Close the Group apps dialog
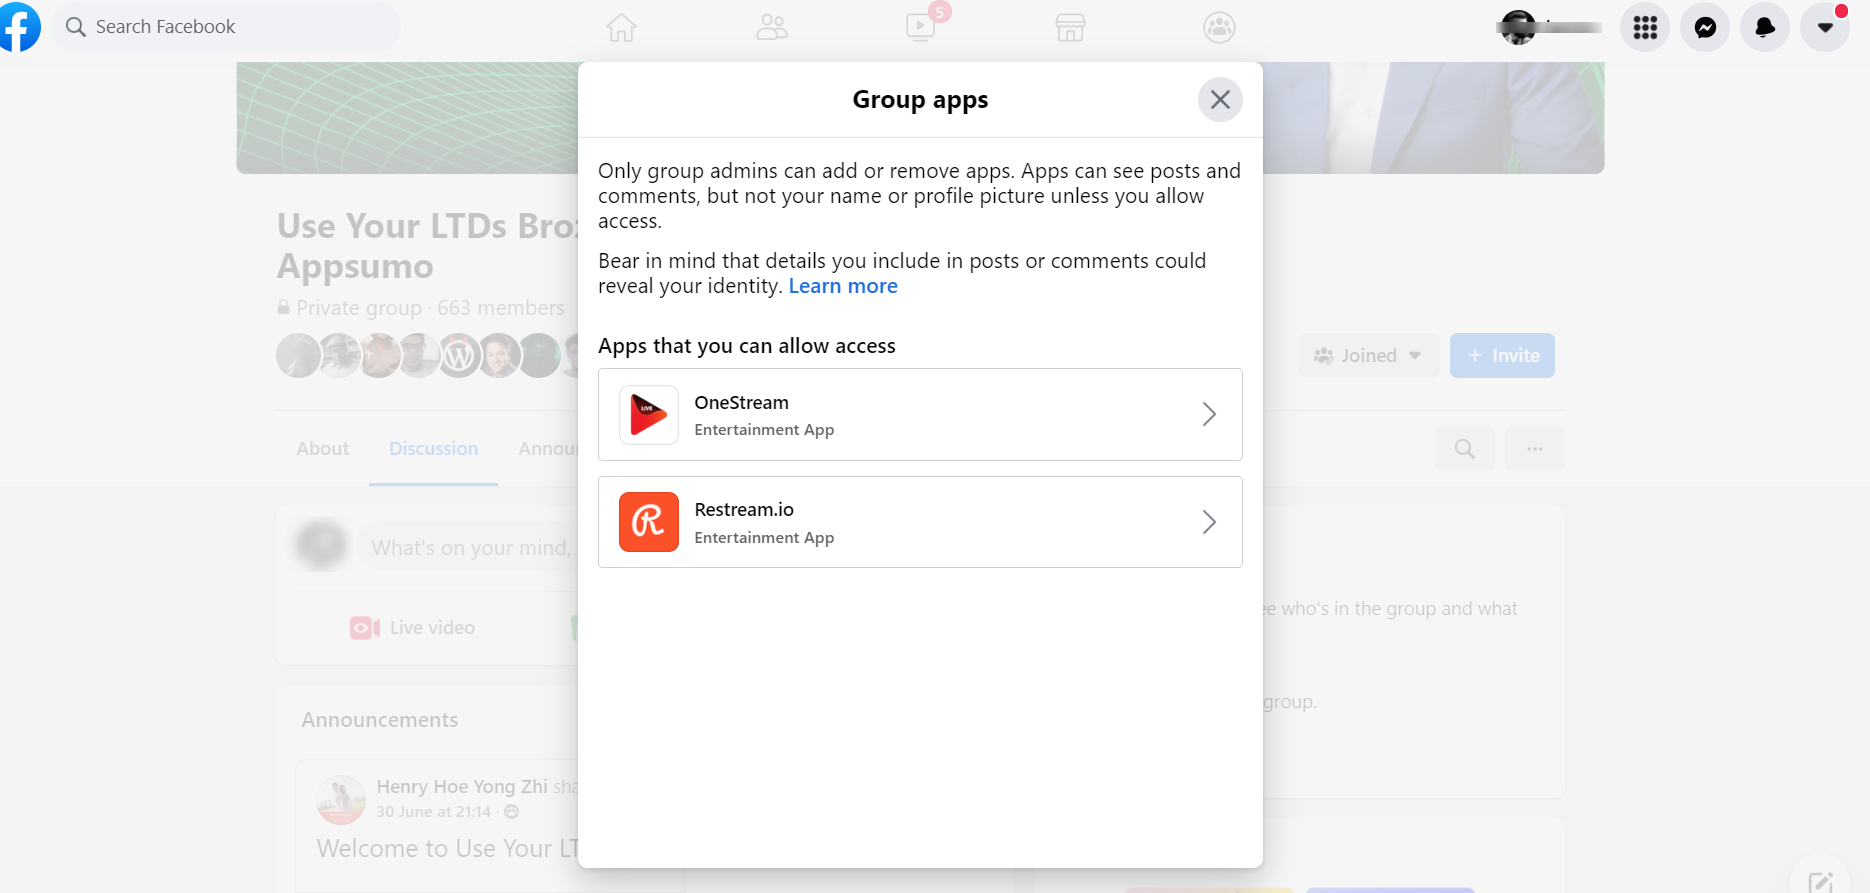Image resolution: width=1870 pixels, height=893 pixels. tap(1220, 100)
